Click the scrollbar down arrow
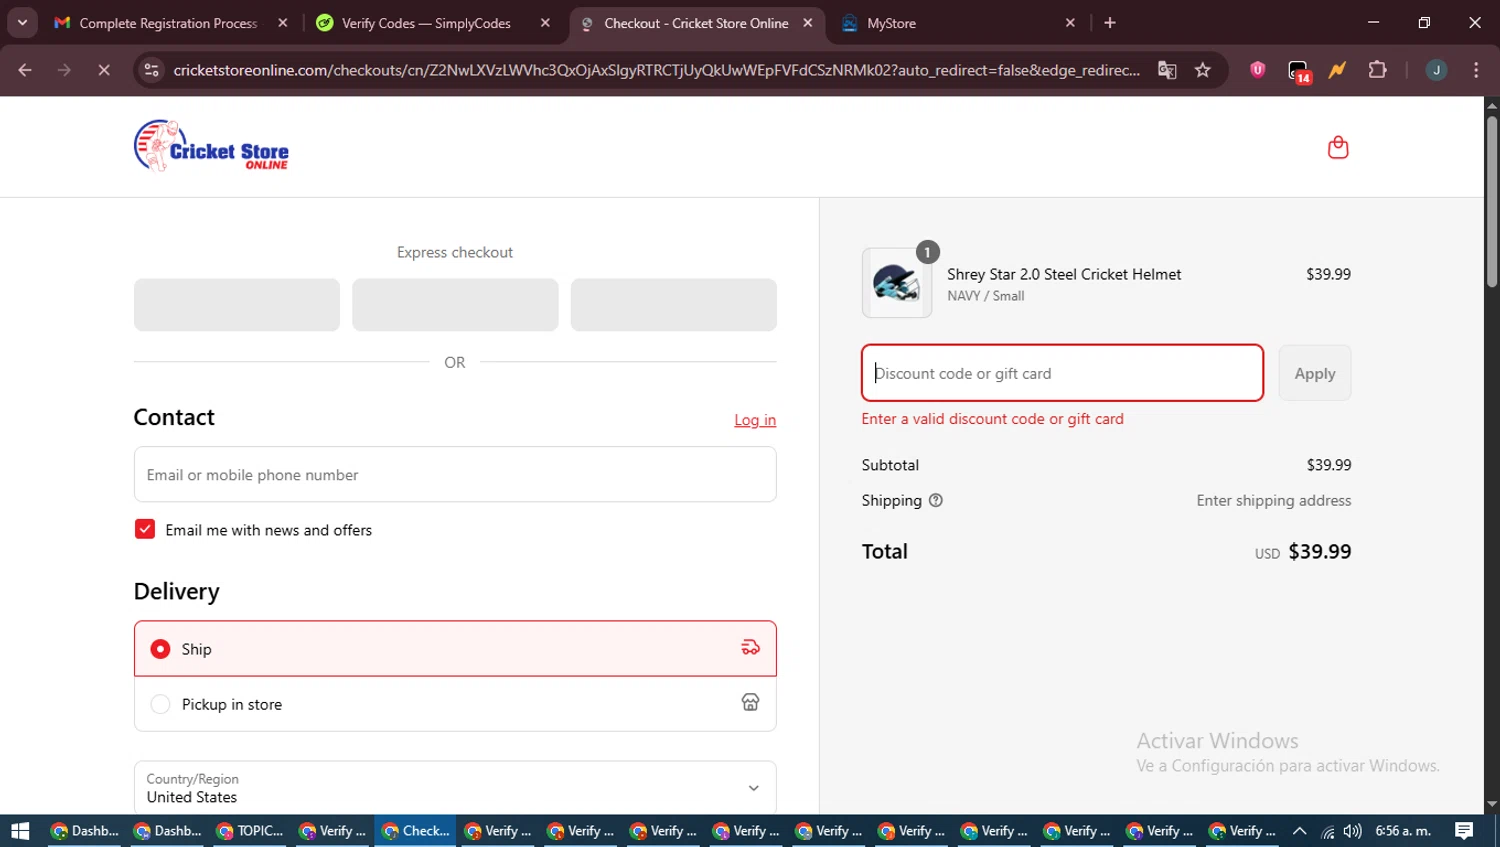Image resolution: width=1500 pixels, height=847 pixels. pyautogui.click(x=1492, y=804)
